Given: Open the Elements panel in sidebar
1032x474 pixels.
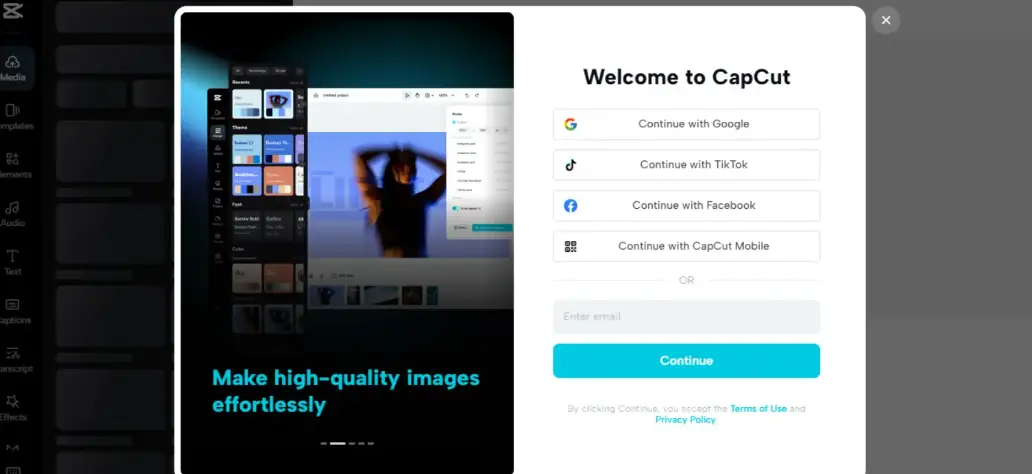Looking at the screenshot, I should tap(13, 166).
